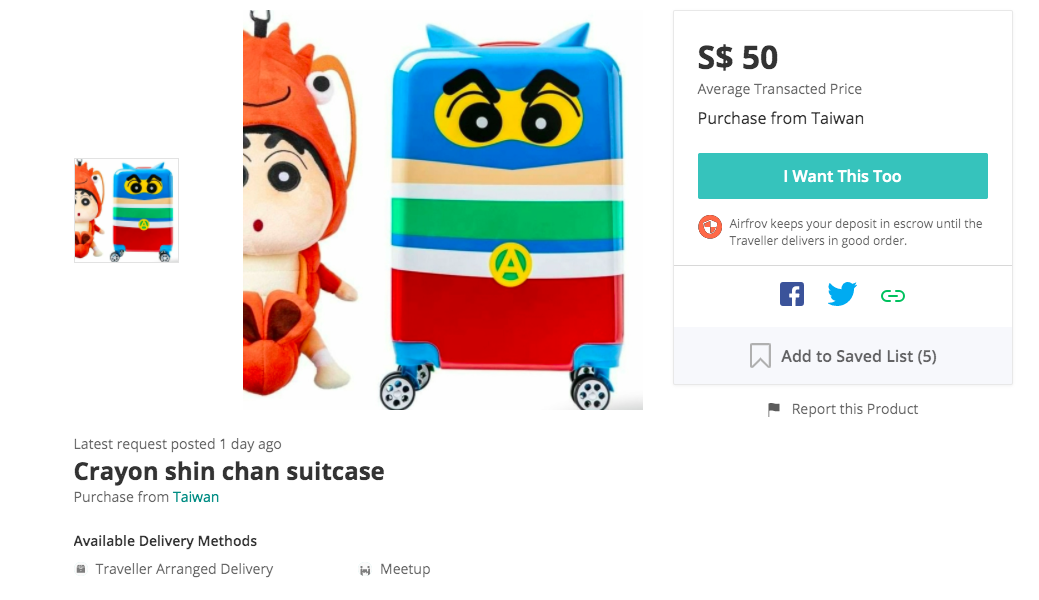Click the flag icon beside Report
The width and height of the screenshot is (1039, 600).
[x=773, y=410]
